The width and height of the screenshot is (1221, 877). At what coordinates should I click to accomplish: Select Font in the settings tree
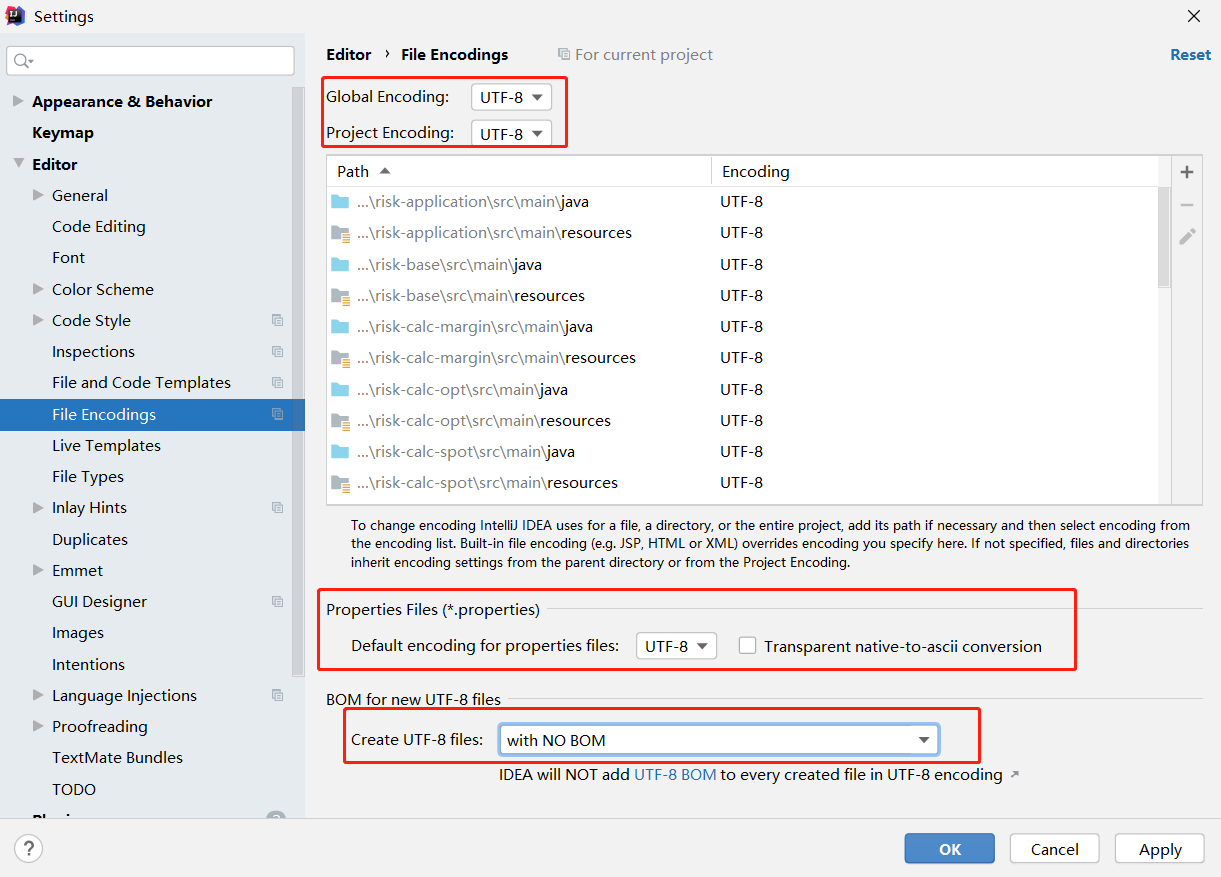(x=68, y=258)
